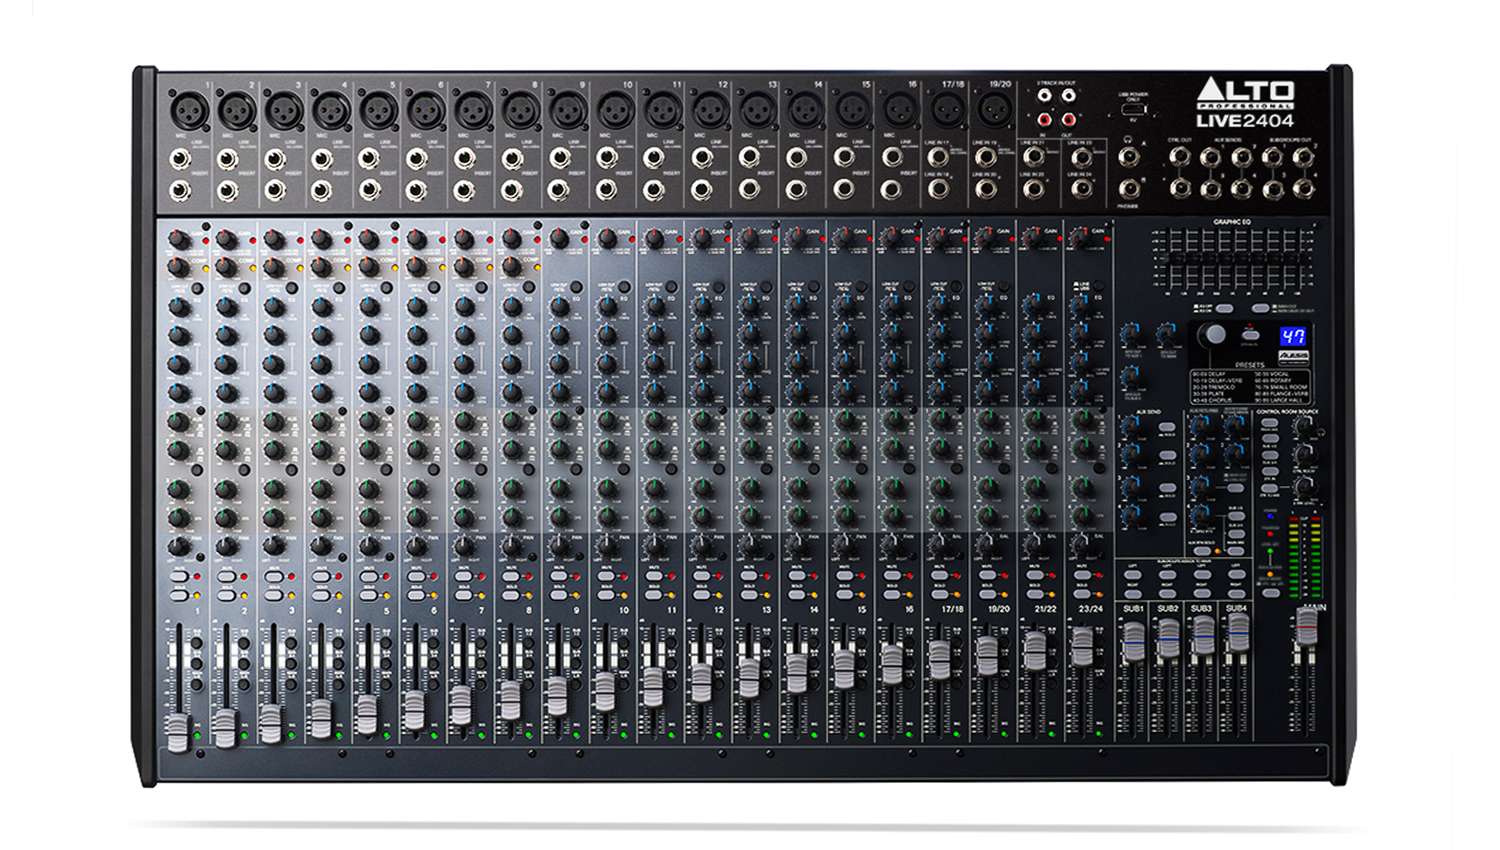This screenshot has height=850, width=1500.
Task: Click the USB Power Only port
Action: point(1133,110)
